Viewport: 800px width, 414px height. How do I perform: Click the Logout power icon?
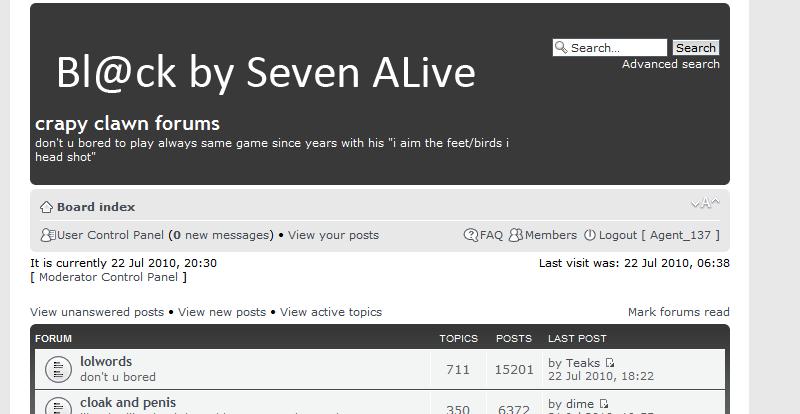tap(590, 235)
